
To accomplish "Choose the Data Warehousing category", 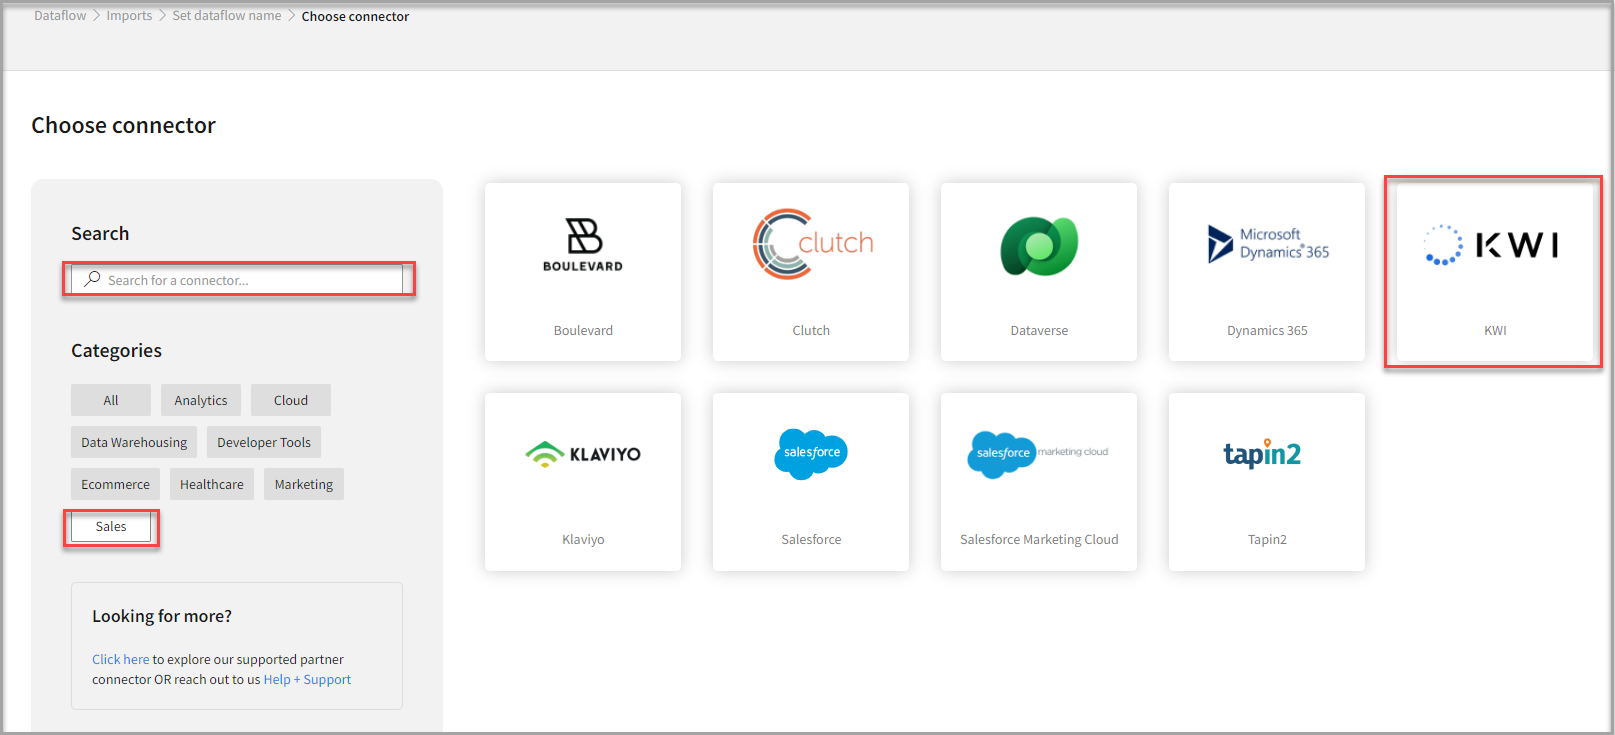I will 134,442.
